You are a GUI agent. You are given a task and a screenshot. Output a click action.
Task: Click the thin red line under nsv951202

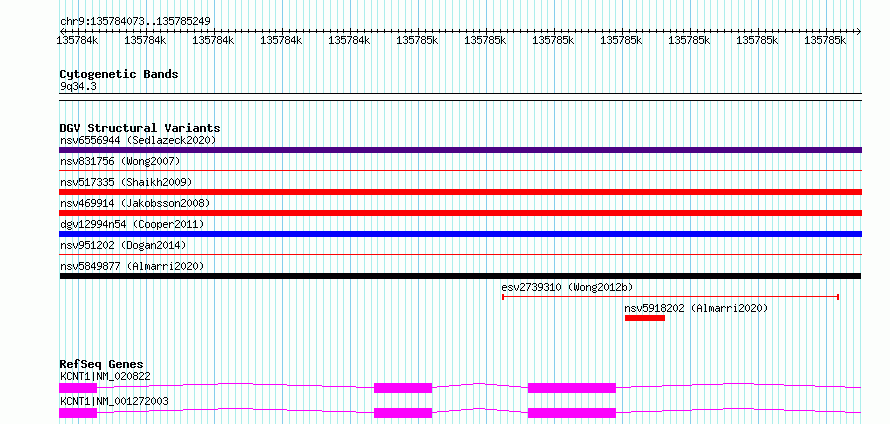(x=460, y=254)
